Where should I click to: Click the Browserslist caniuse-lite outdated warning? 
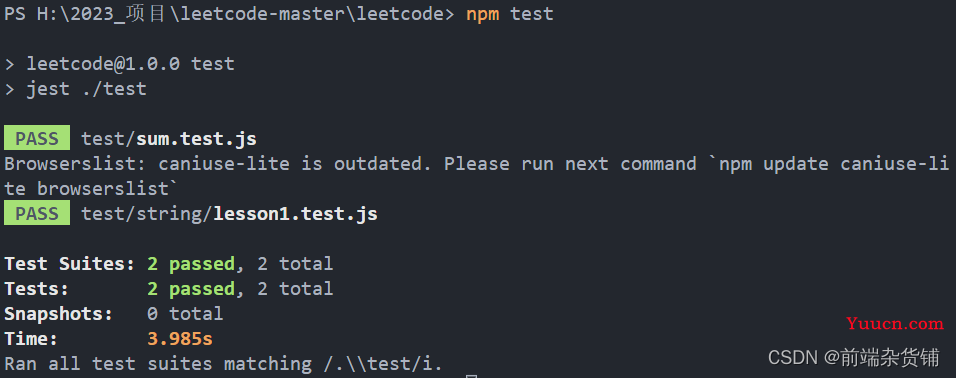[477, 176]
